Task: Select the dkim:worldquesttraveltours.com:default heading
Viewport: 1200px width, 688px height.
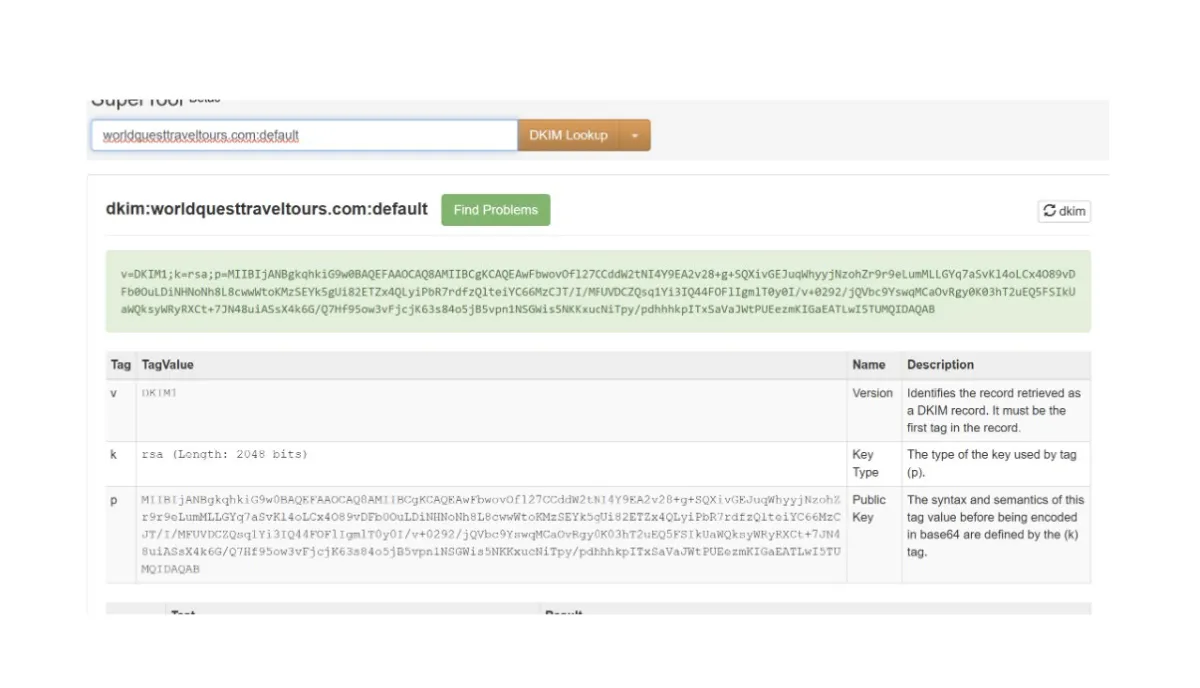Action: 267,209
